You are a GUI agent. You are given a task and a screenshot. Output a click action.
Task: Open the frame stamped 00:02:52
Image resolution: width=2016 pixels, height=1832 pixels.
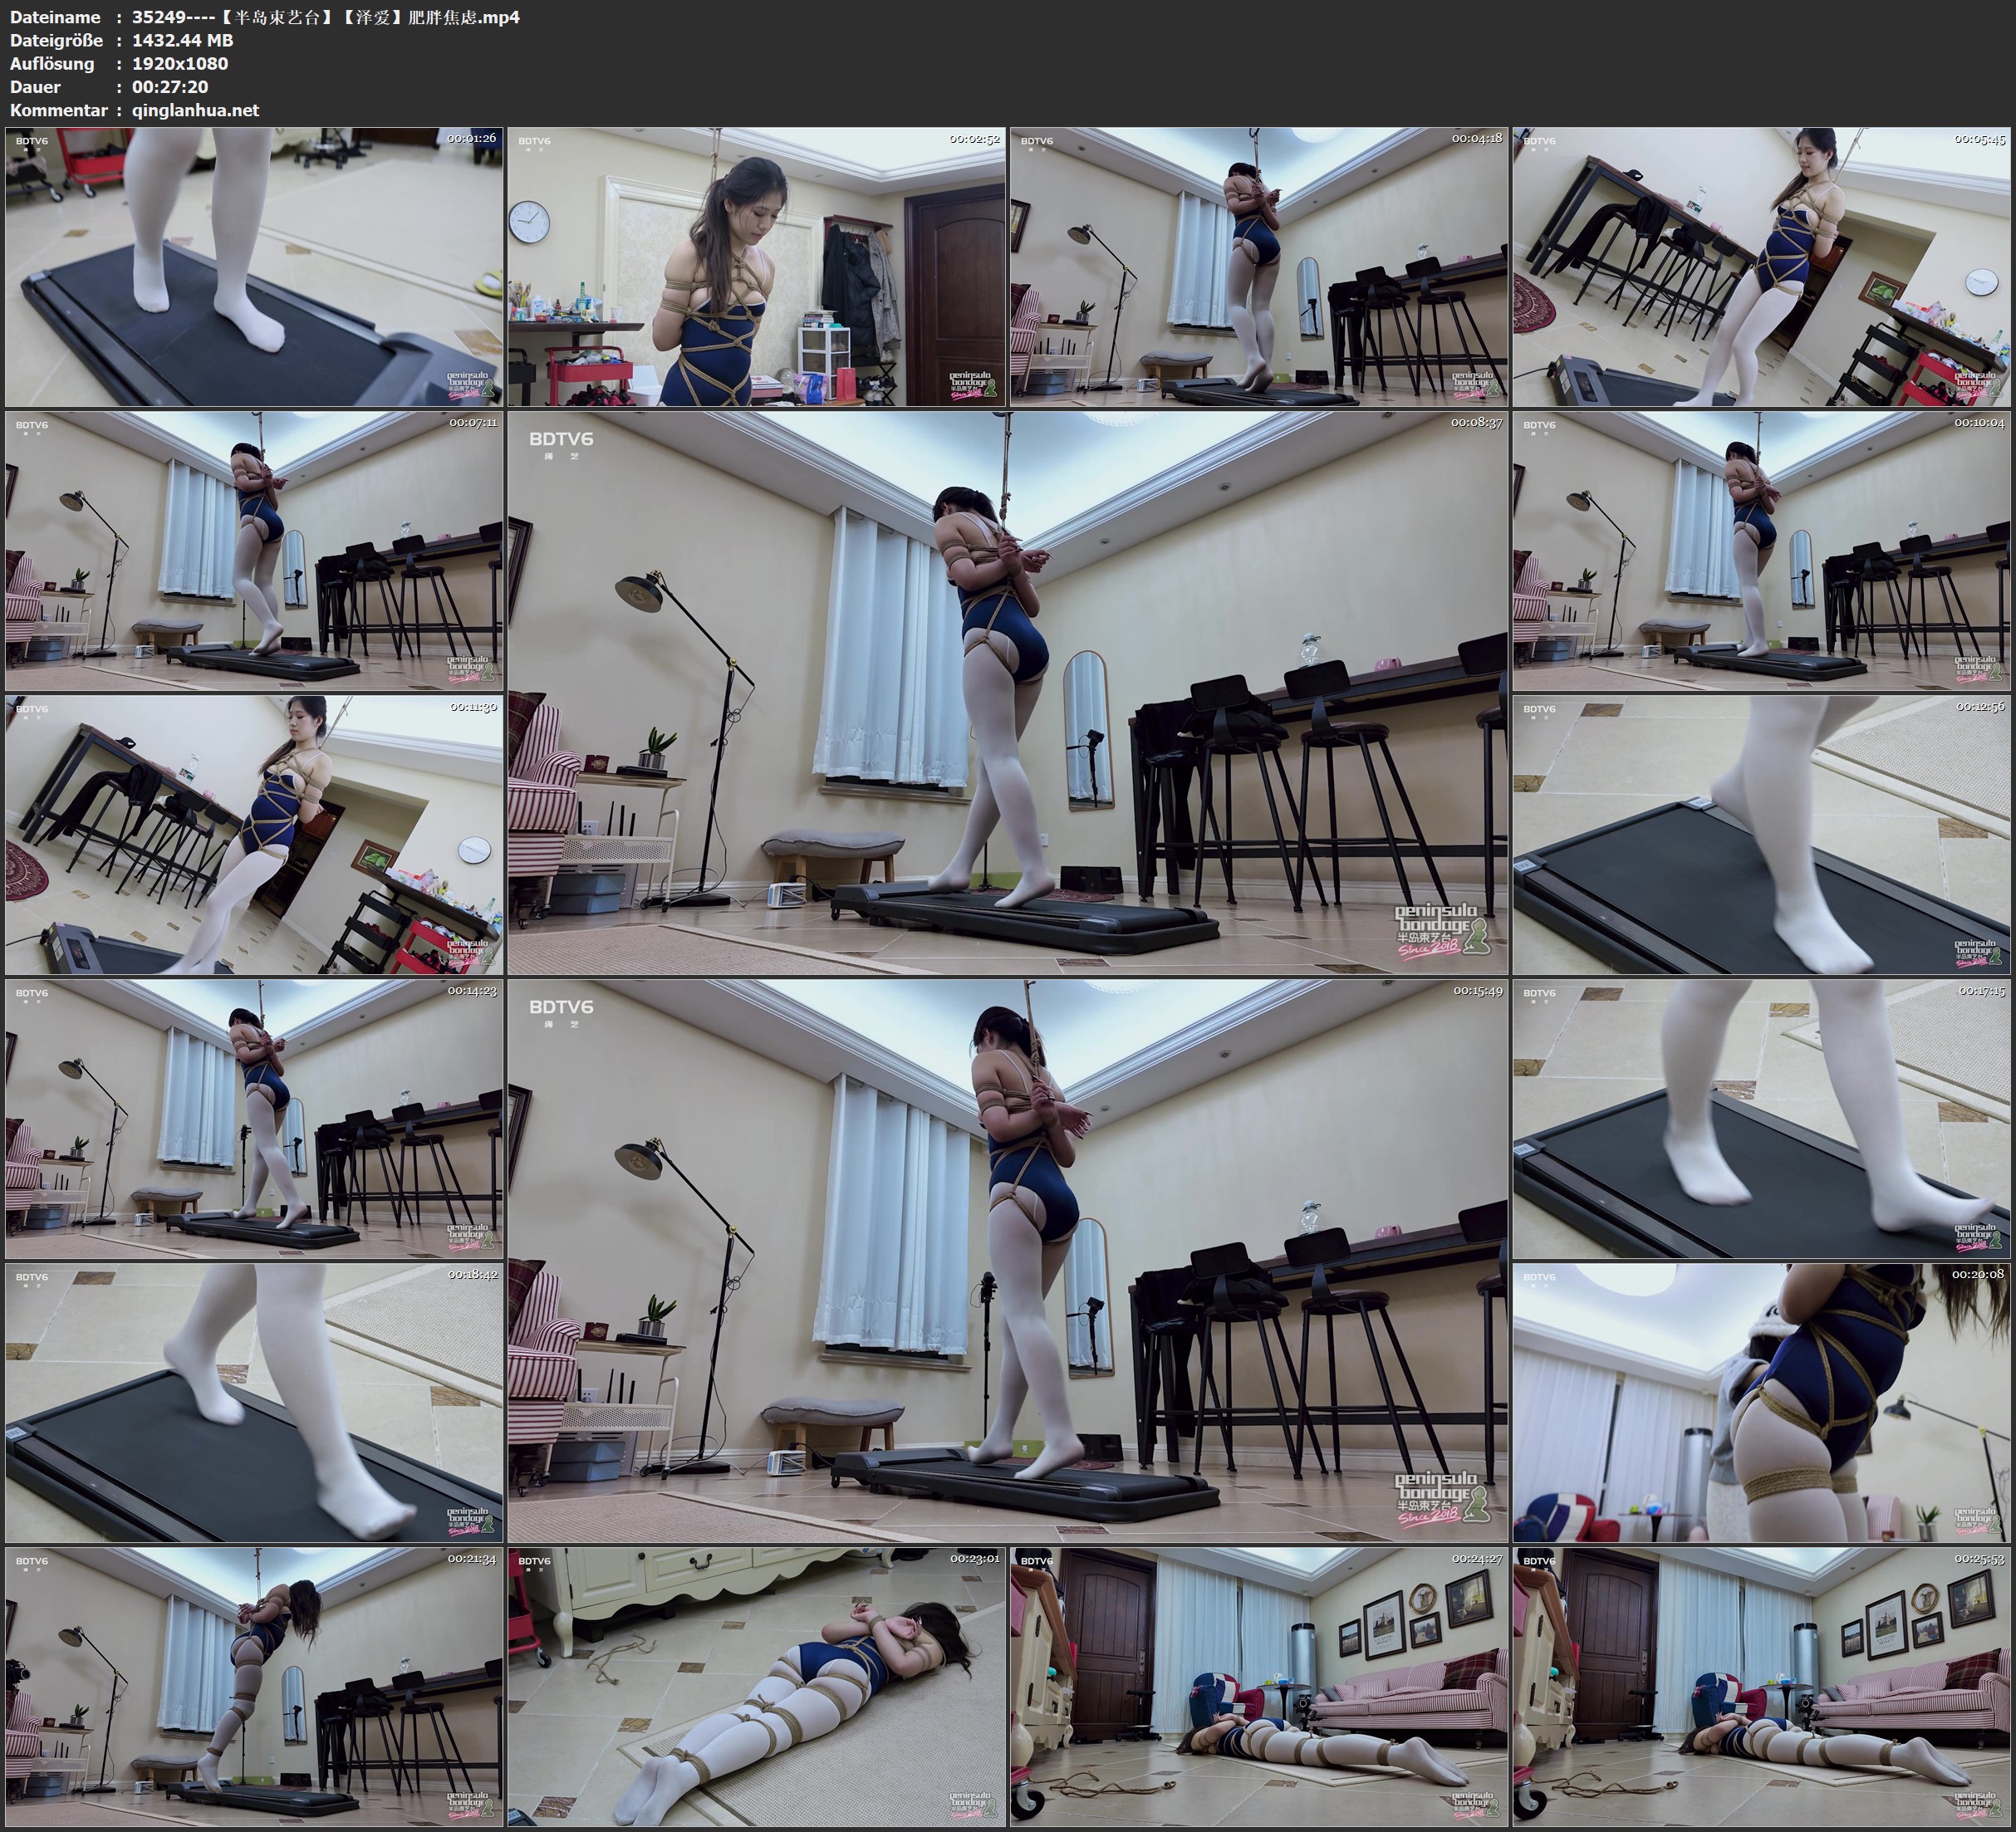(756, 267)
